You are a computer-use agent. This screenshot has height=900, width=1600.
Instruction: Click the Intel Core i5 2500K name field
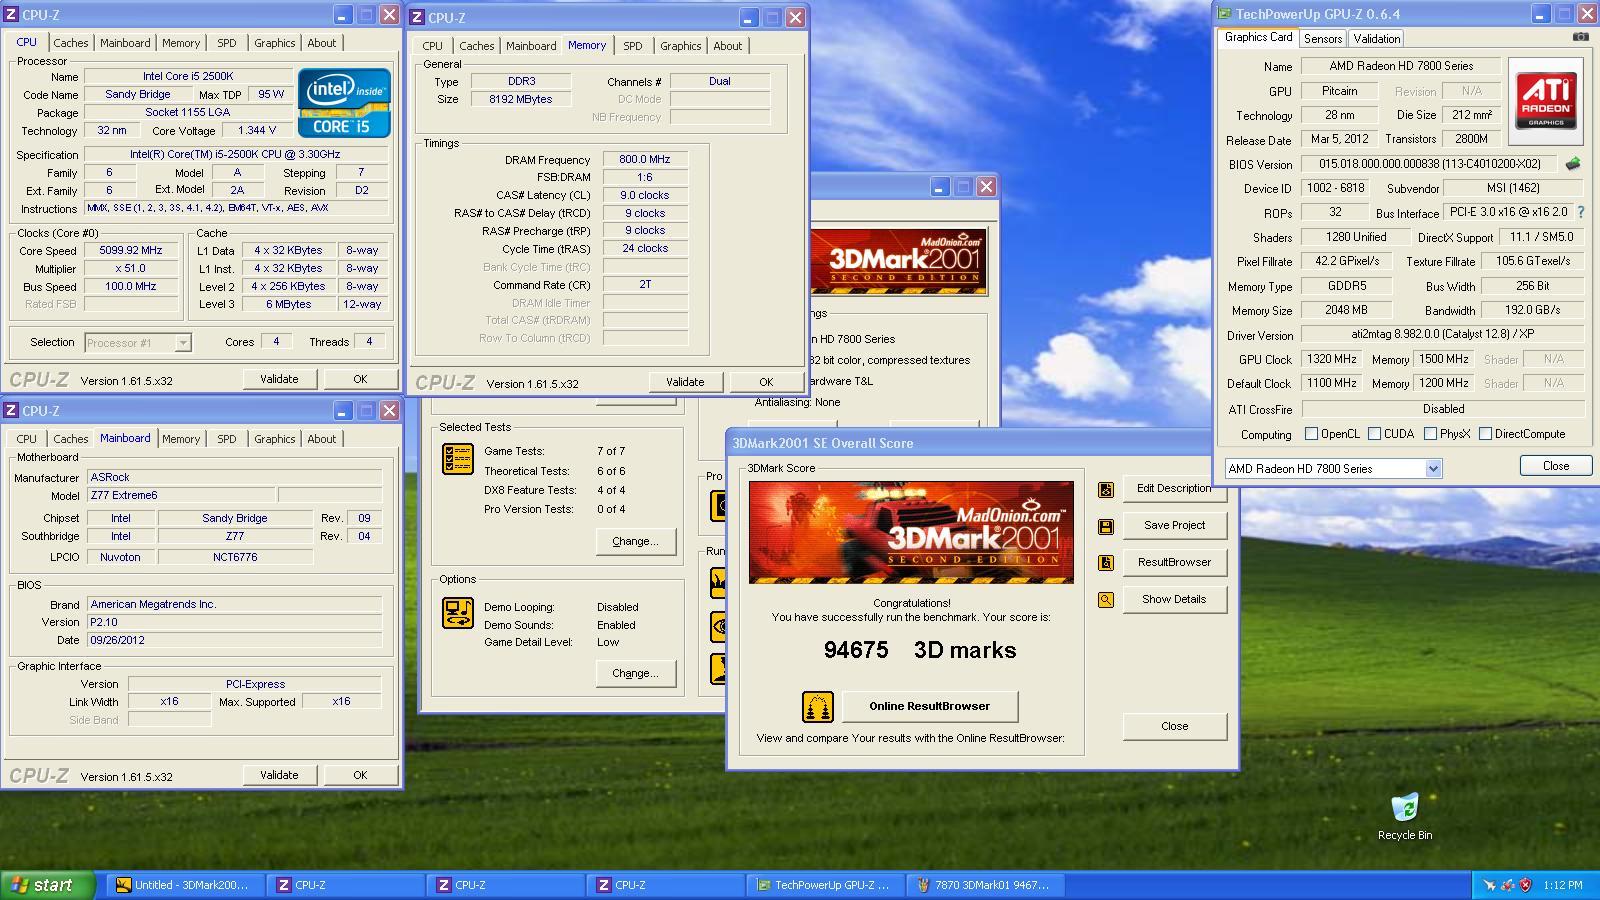click(188, 76)
